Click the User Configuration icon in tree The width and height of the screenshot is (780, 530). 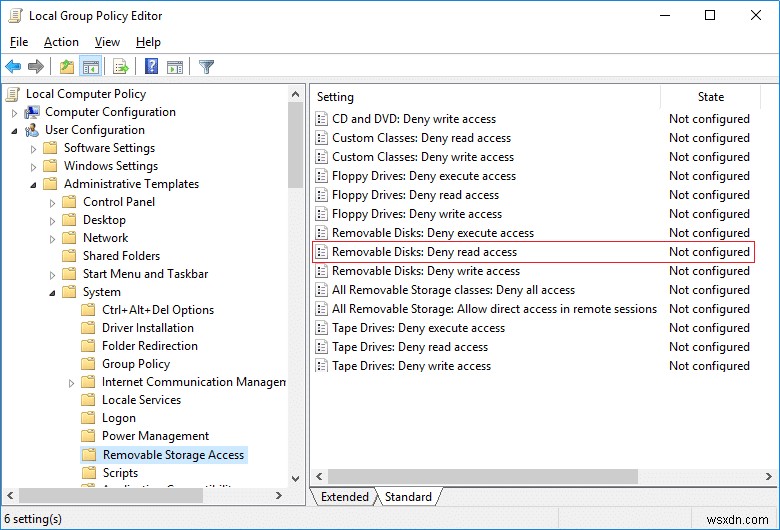[x=32, y=130]
